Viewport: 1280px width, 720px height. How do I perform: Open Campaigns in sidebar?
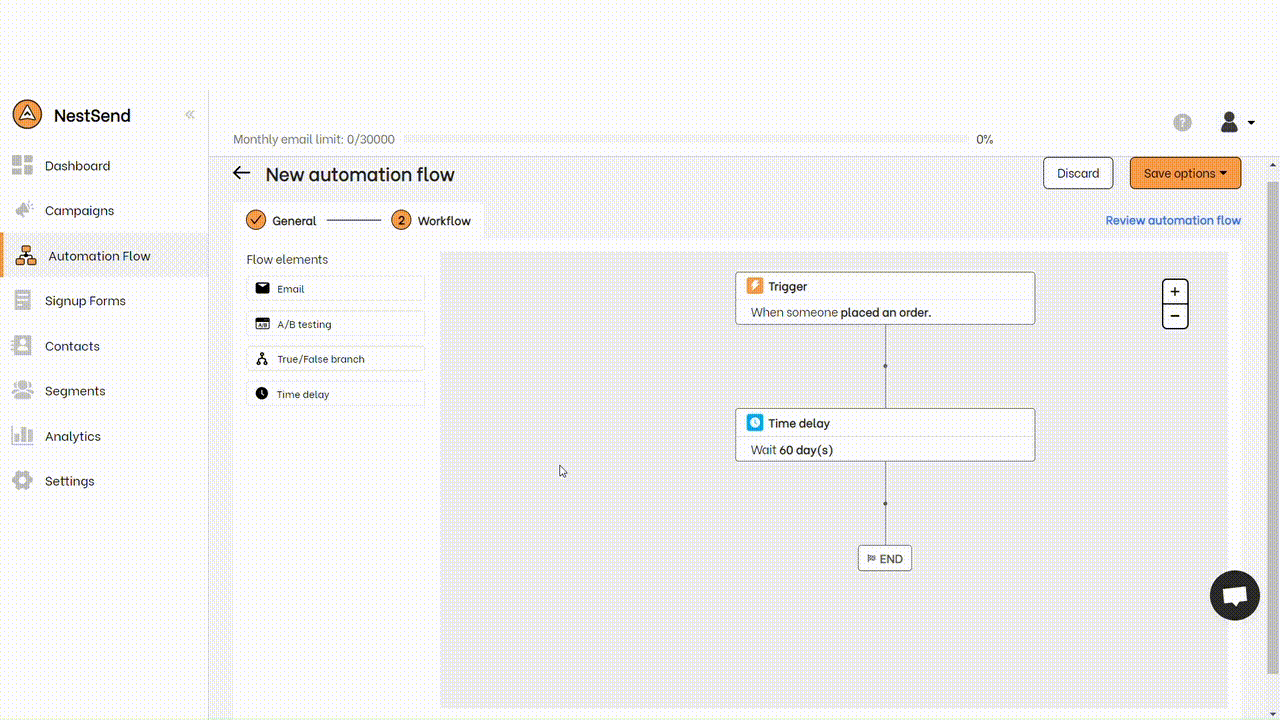pyautogui.click(x=104, y=211)
